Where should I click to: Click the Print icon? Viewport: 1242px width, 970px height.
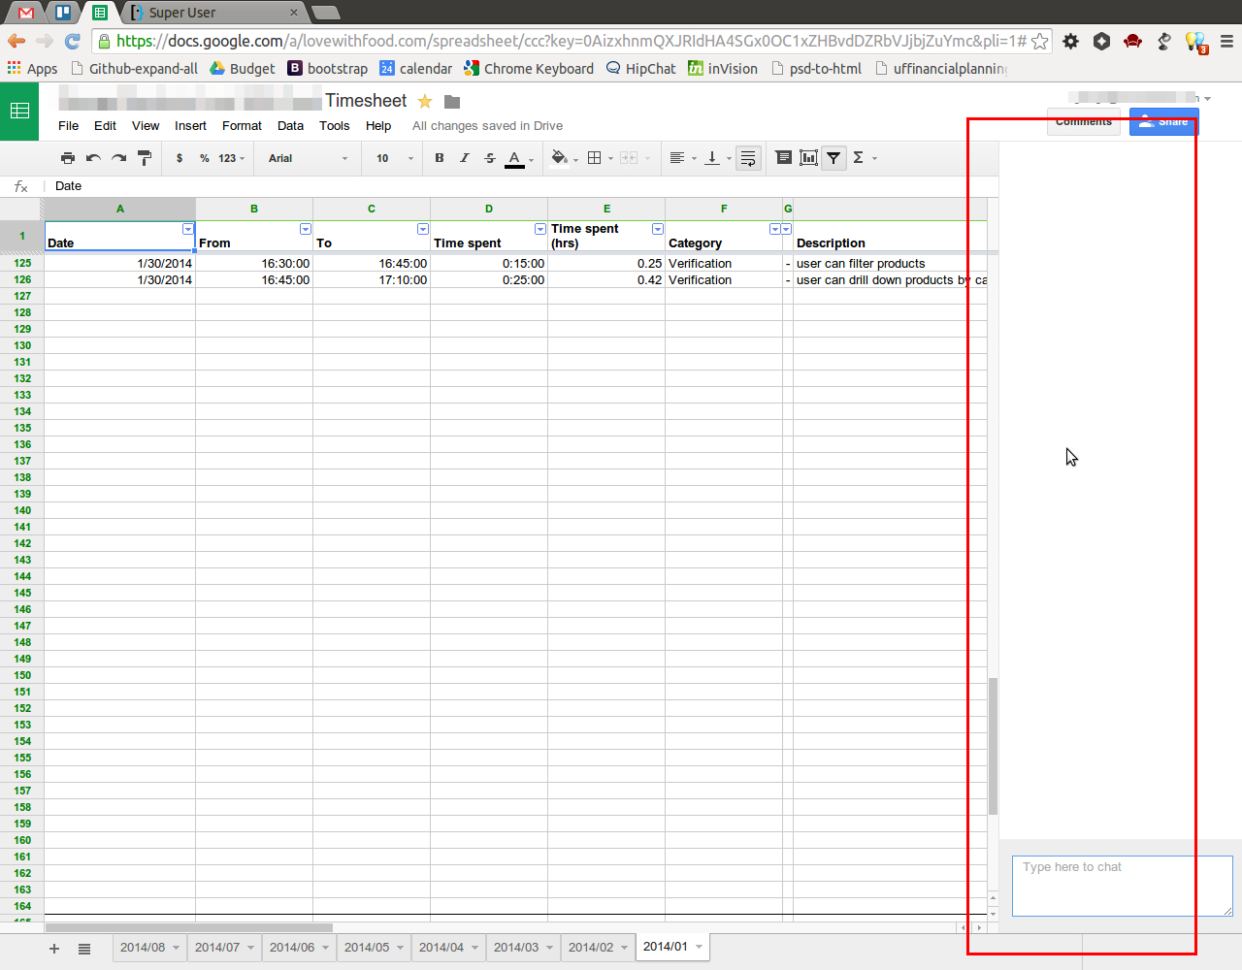pyautogui.click(x=68, y=157)
